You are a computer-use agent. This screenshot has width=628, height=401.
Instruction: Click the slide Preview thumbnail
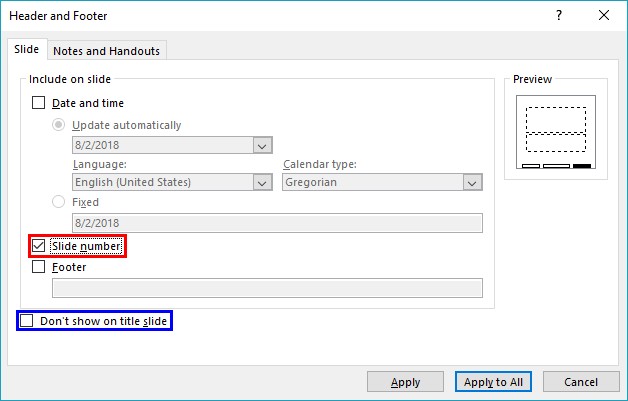pos(556,132)
